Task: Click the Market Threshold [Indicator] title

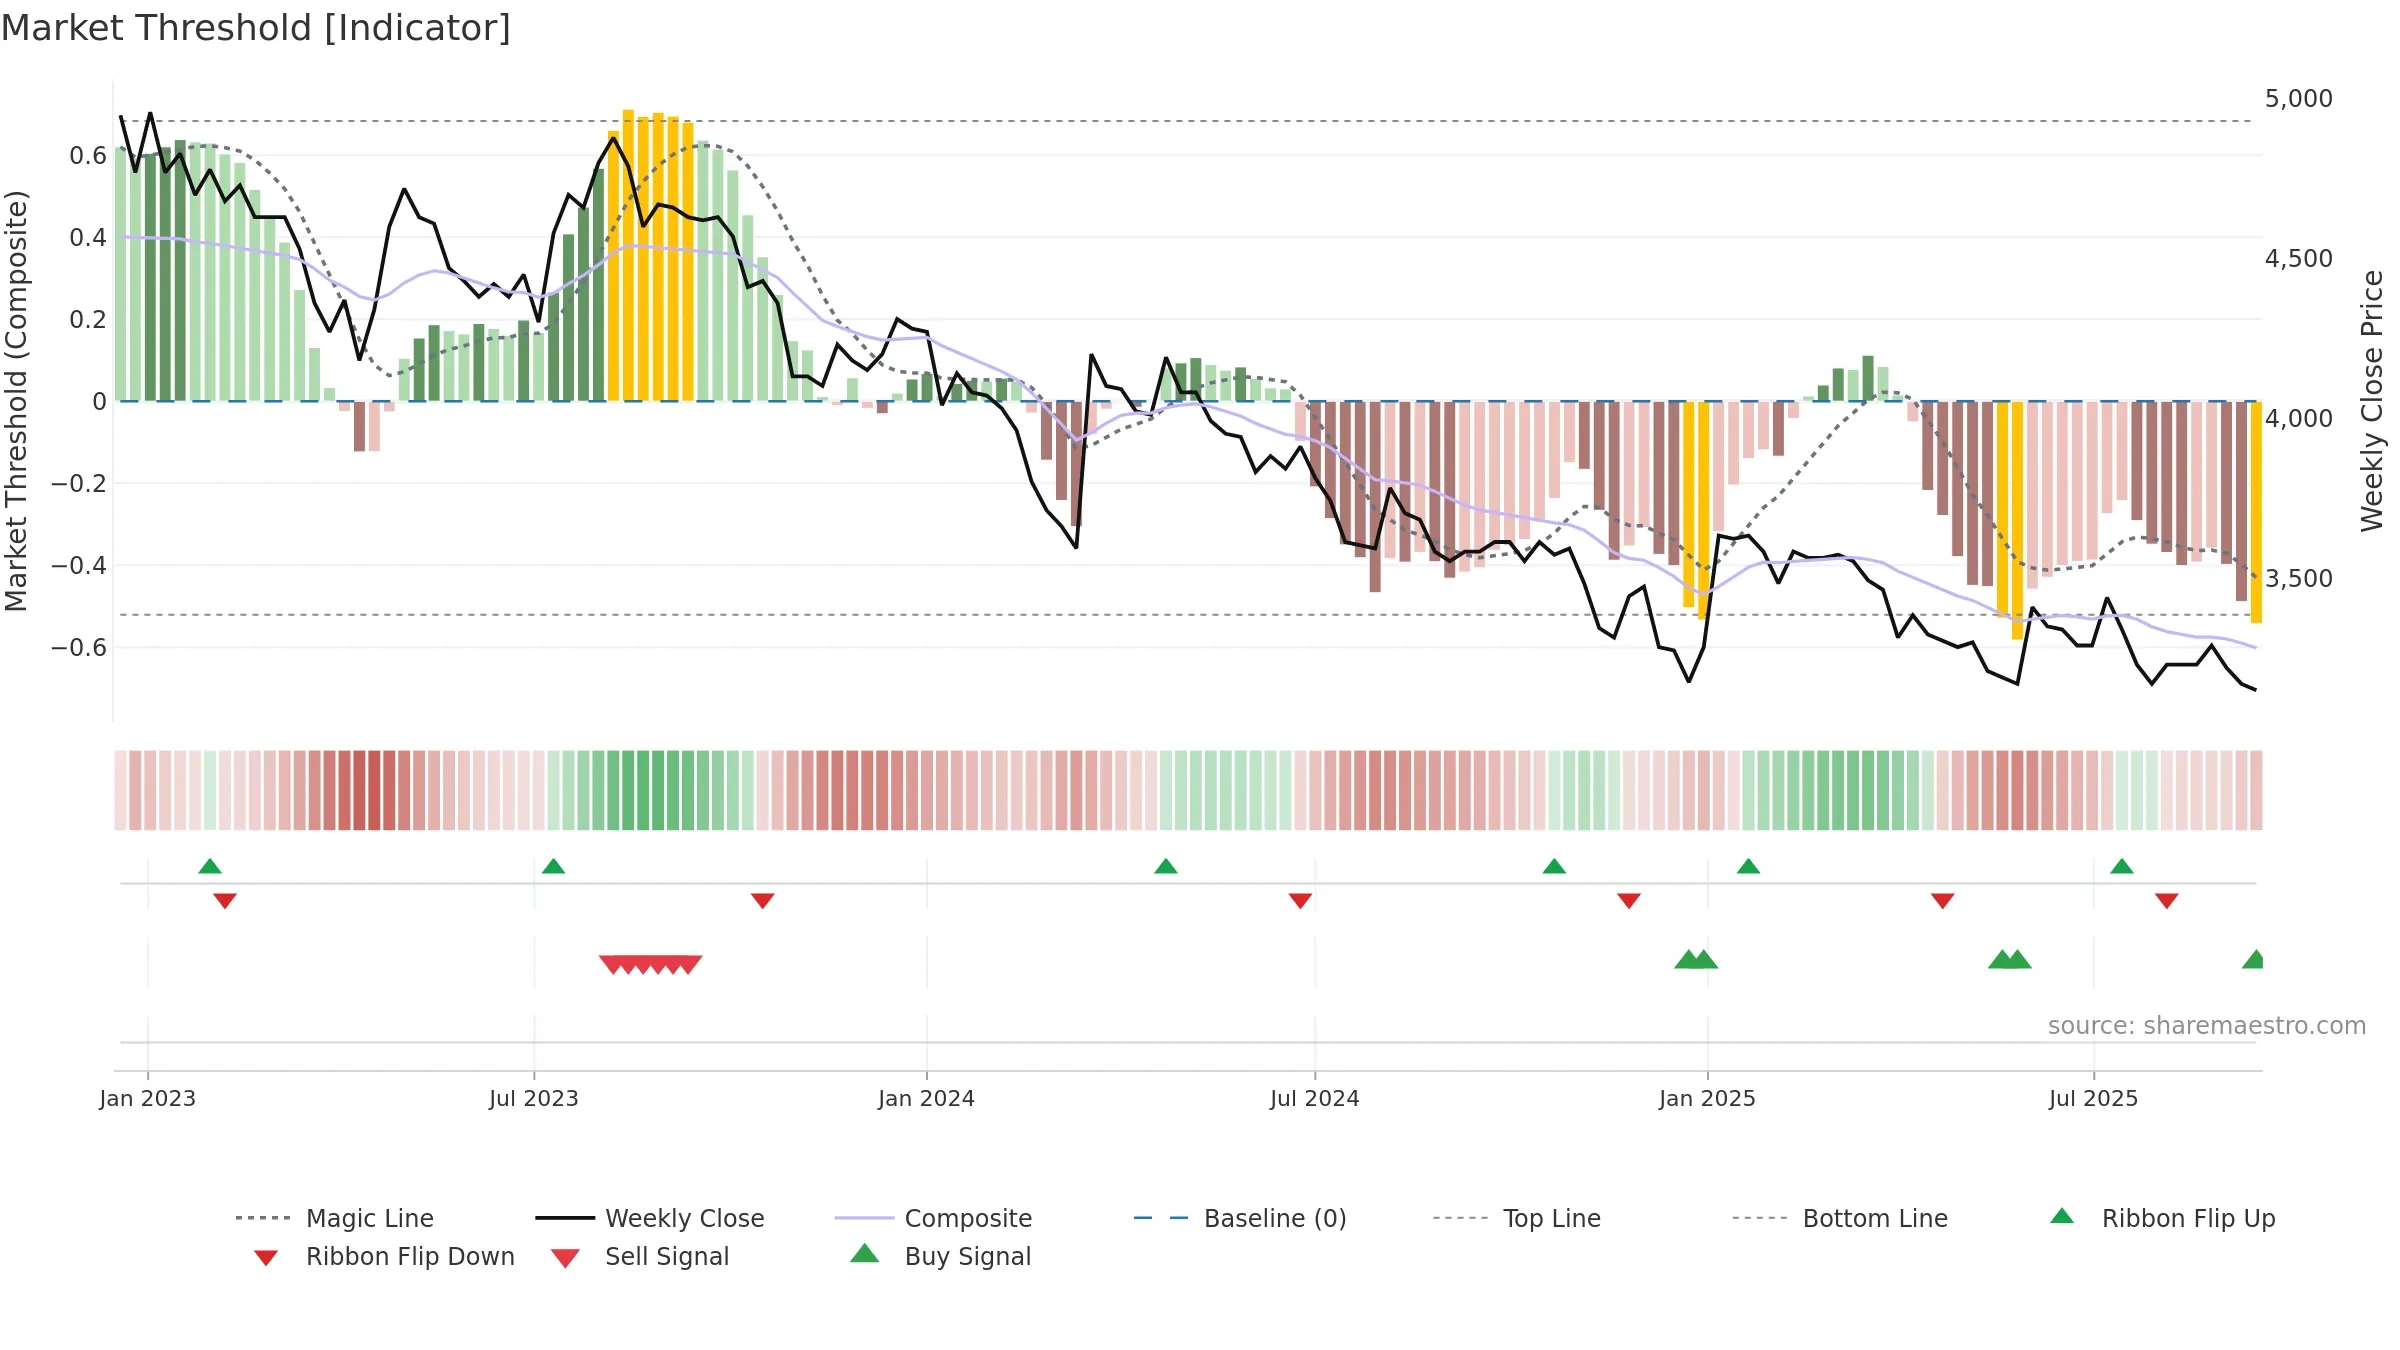Action: tap(256, 28)
